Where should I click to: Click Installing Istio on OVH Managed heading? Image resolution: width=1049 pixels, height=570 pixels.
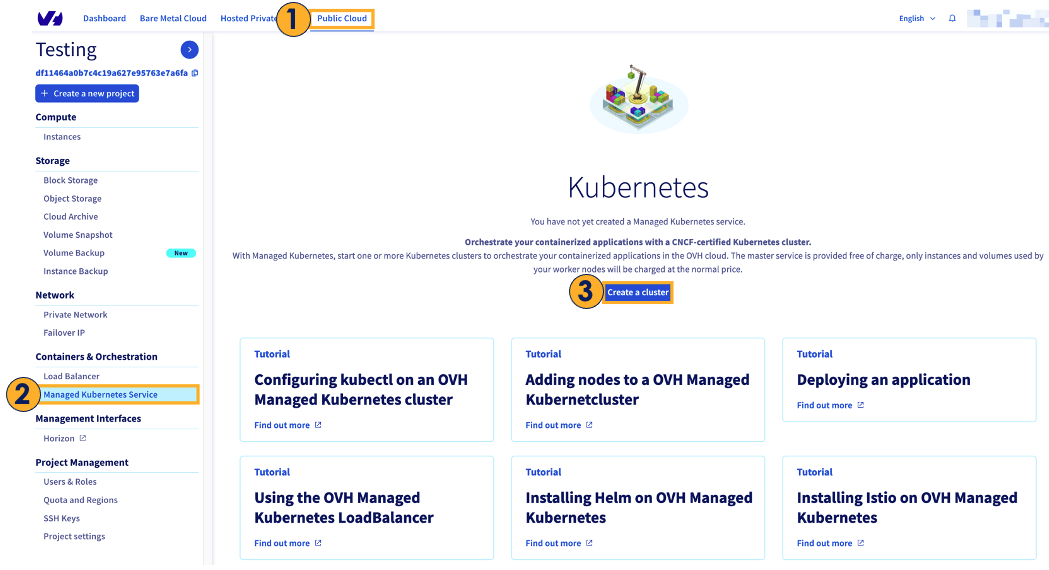907,508
